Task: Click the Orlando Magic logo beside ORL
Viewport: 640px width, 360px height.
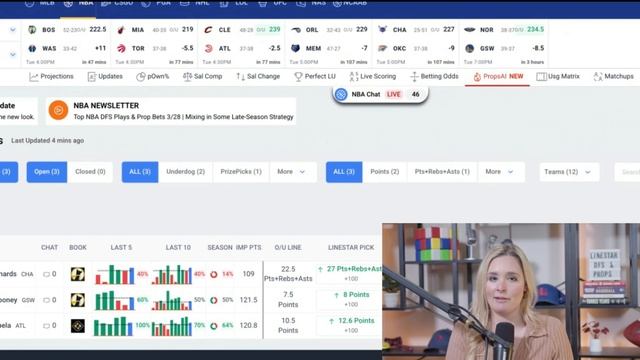Action: [x=296, y=29]
